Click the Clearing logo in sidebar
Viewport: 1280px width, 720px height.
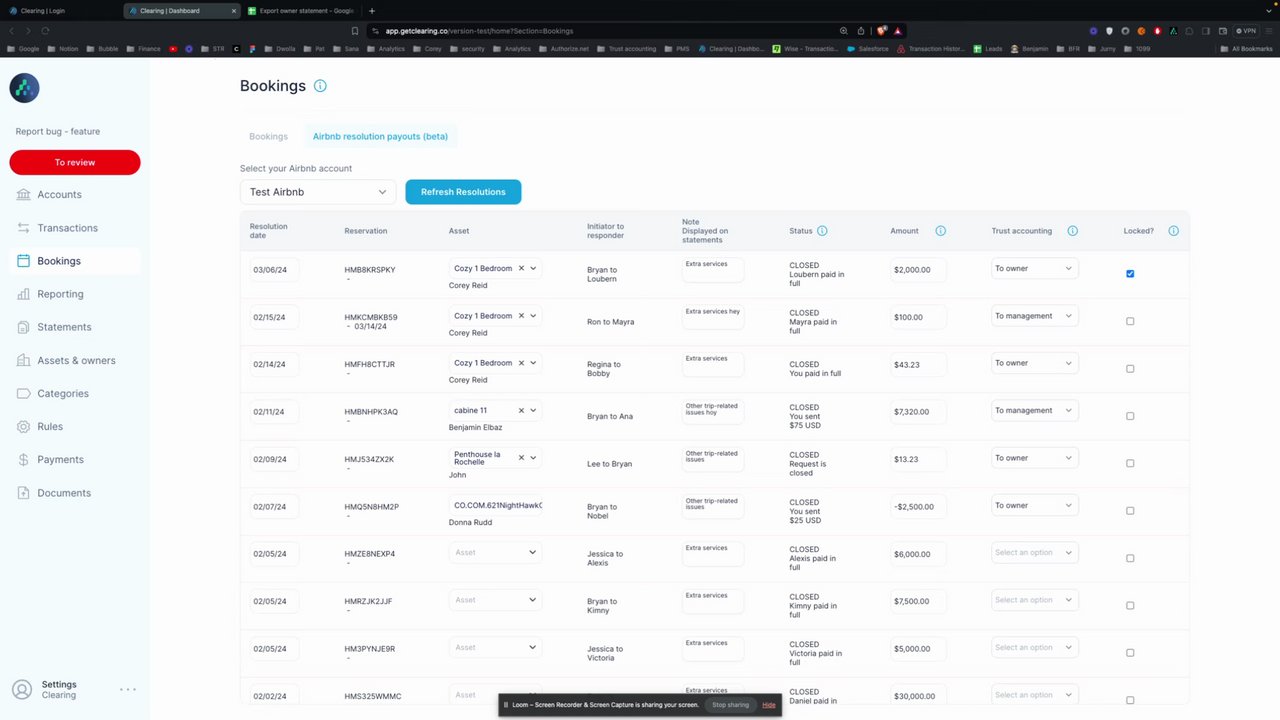[x=25, y=88]
